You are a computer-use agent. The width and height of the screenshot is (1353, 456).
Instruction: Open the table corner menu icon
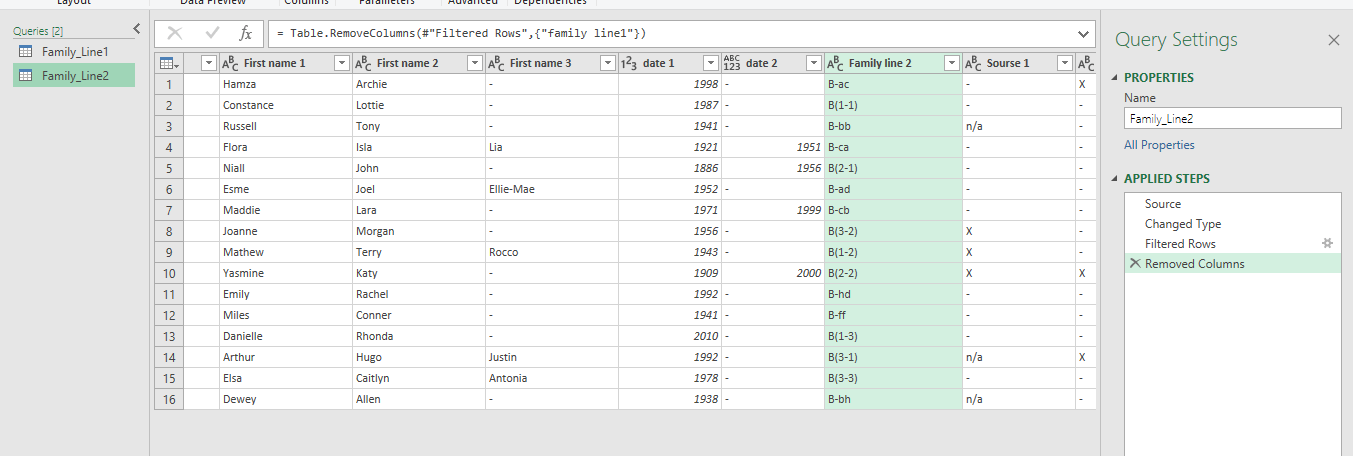pos(168,63)
